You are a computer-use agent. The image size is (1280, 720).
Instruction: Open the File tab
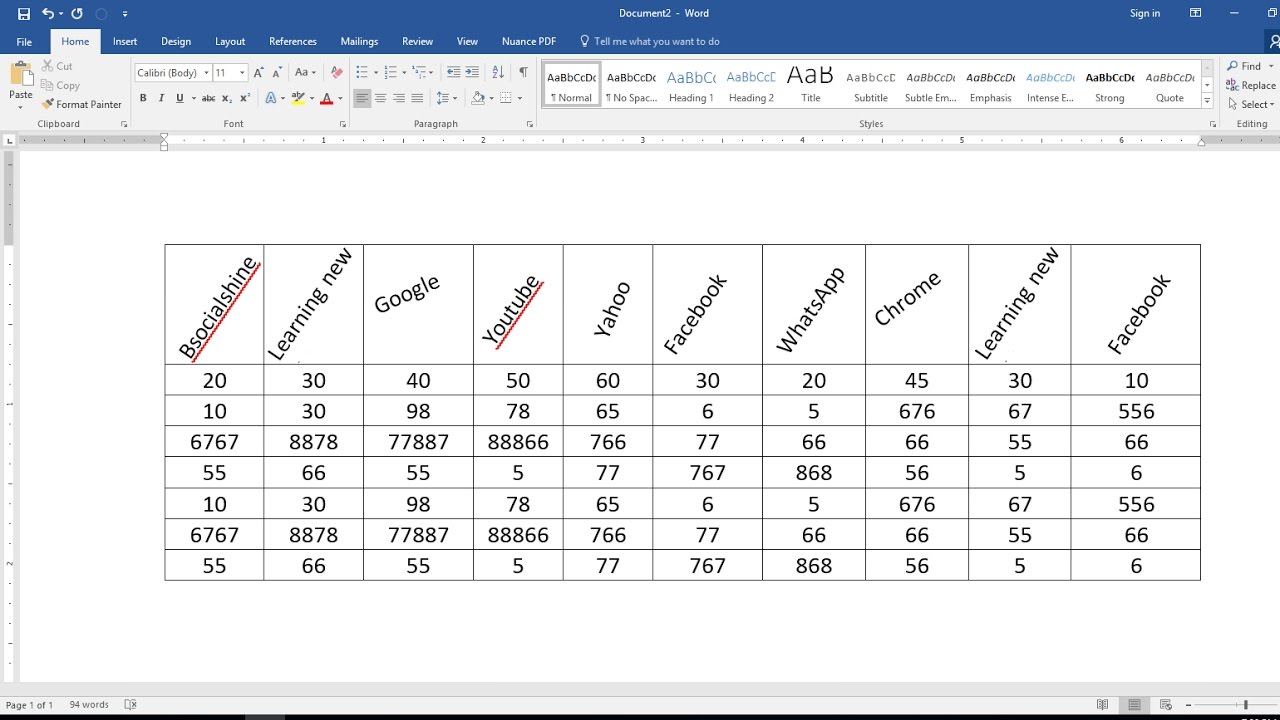[24, 41]
